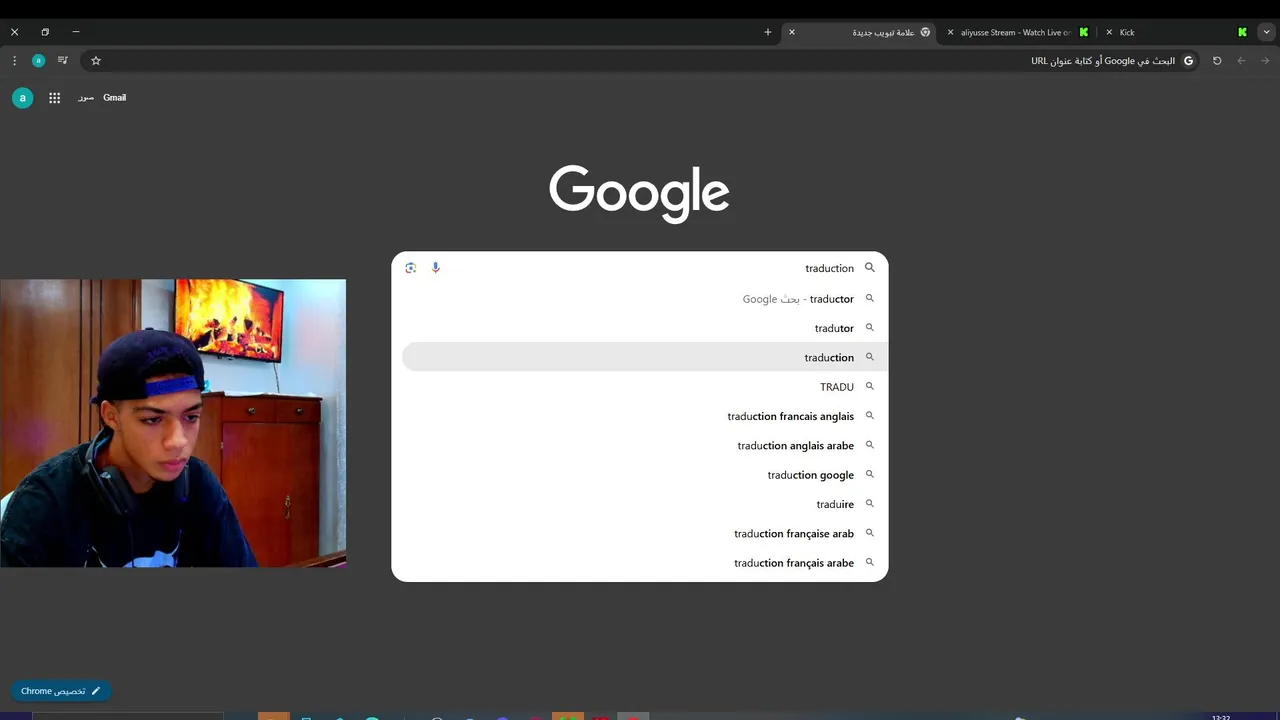Viewport: 1280px width, 720px height.
Task: Bookmark this page with star icon
Action: [x=96, y=61]
